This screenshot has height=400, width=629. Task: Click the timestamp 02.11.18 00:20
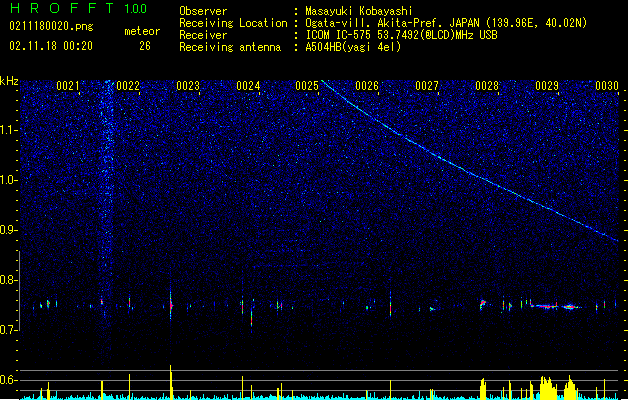coord(51,46)
